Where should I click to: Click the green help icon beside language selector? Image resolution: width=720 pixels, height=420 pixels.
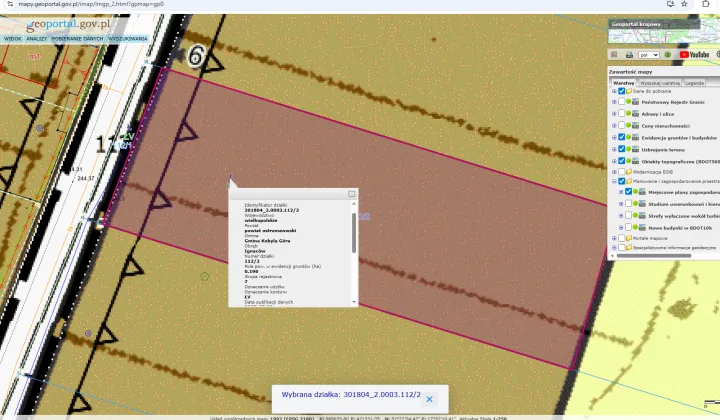668,55
